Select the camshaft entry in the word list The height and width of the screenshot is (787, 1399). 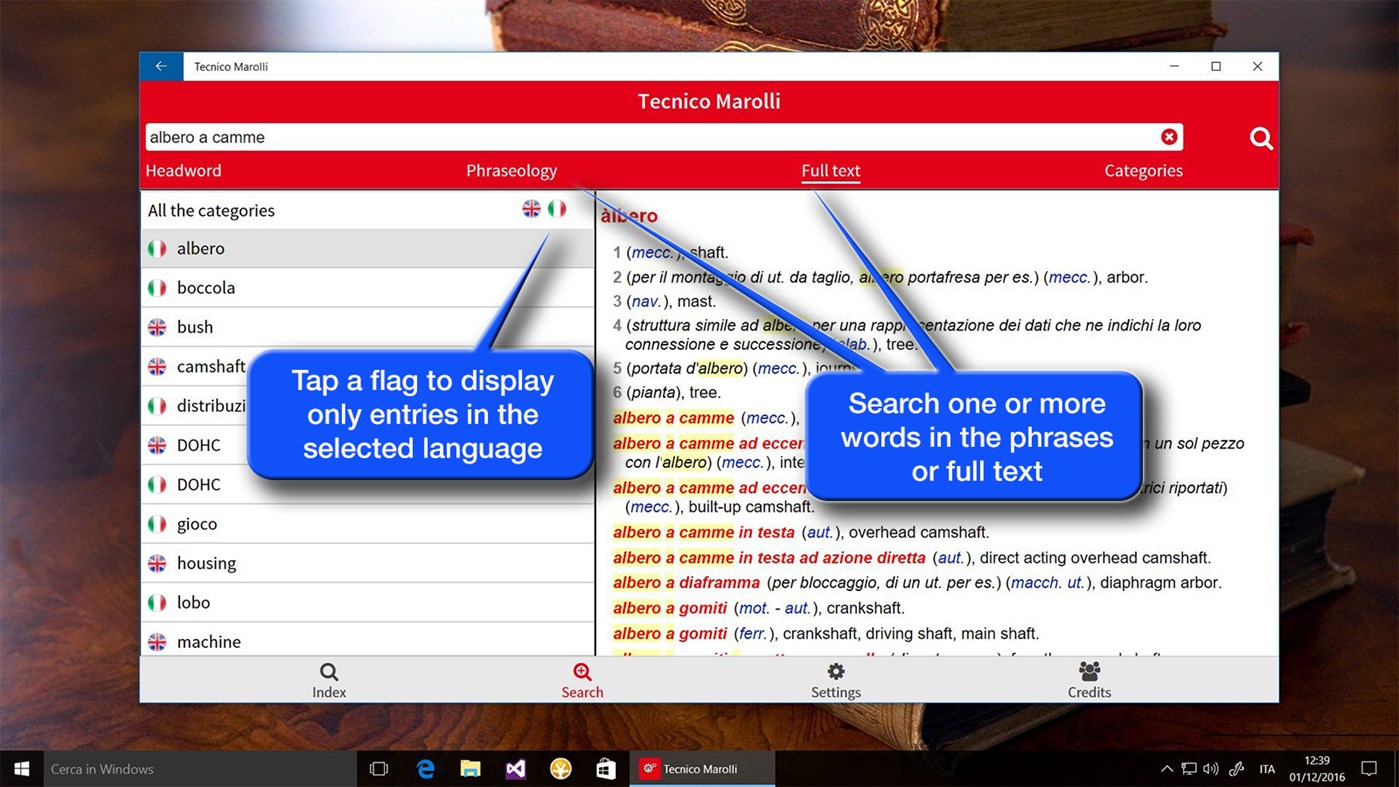click(x=213, y=366)
